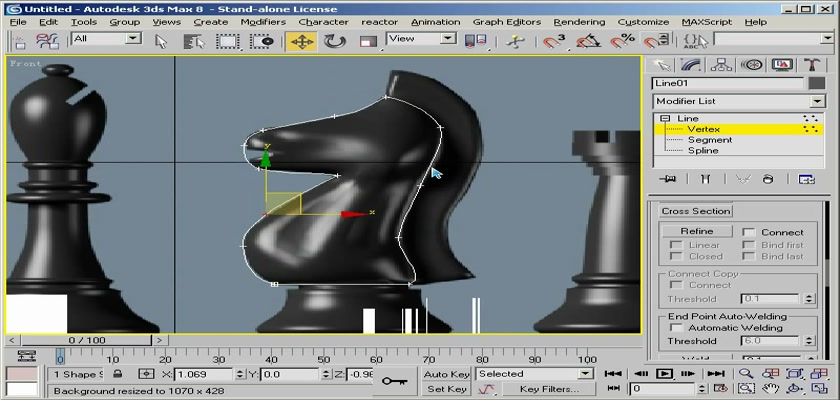
Task: Activate Select and Move tool
Action: click(301, 41)
